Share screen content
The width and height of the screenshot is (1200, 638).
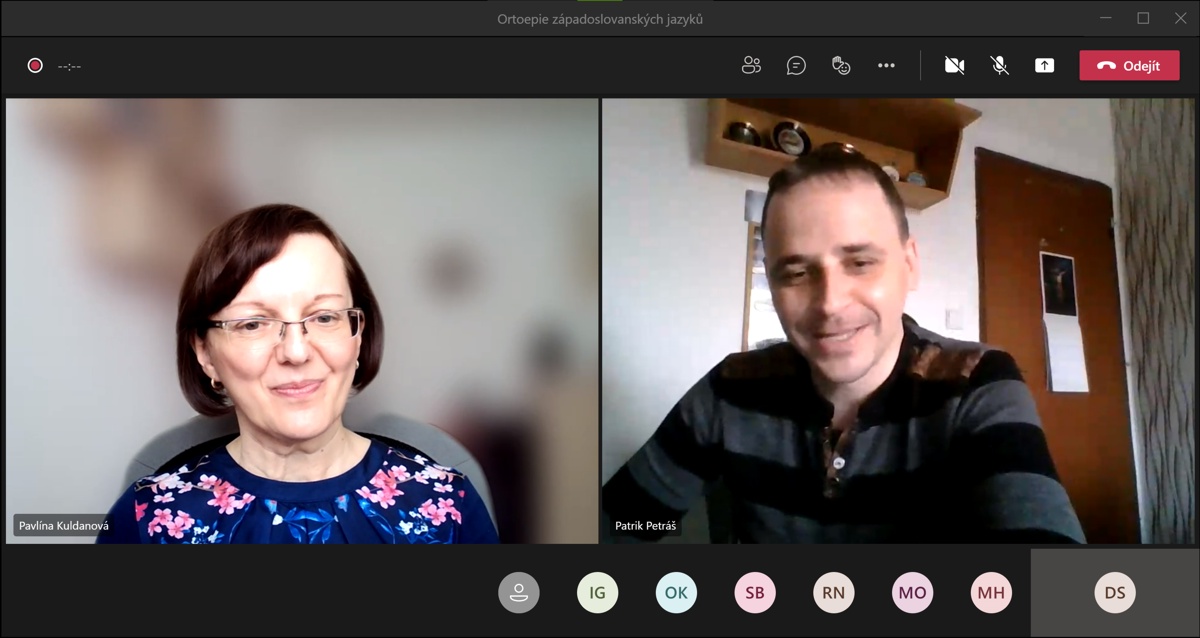pos(1044,66)
